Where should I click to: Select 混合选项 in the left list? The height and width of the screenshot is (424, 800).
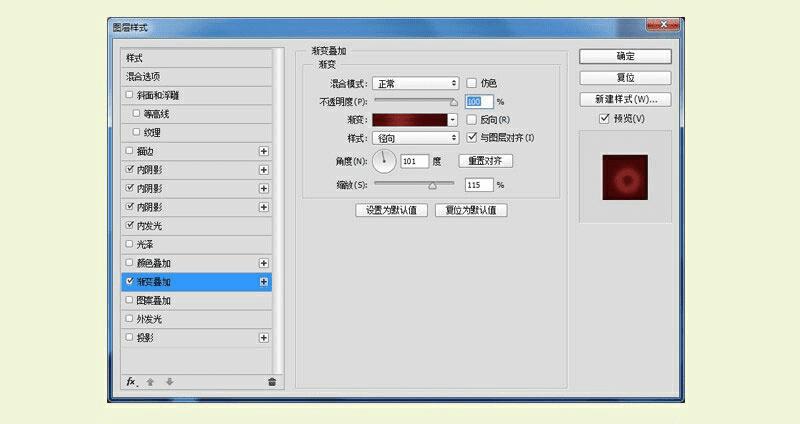click(x=196, y=77)
